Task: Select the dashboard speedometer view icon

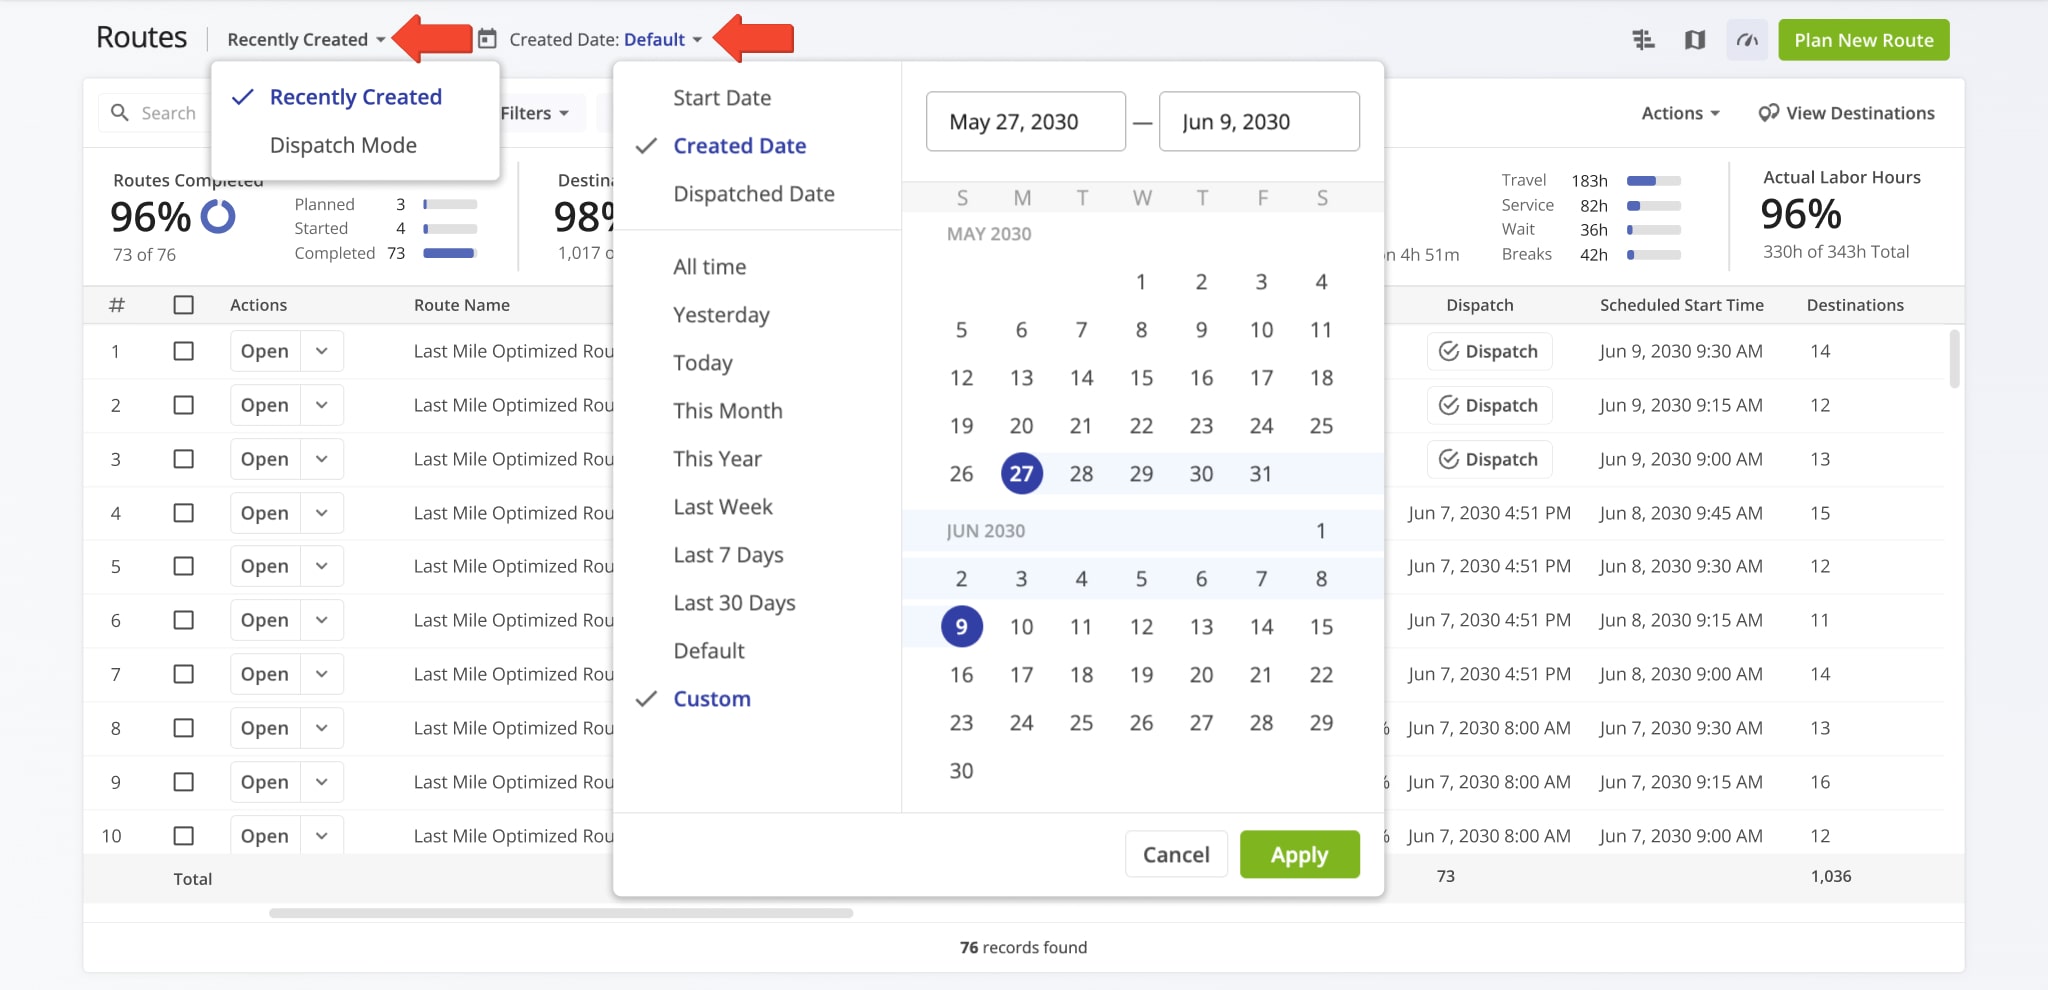Action: [1747, 40]
